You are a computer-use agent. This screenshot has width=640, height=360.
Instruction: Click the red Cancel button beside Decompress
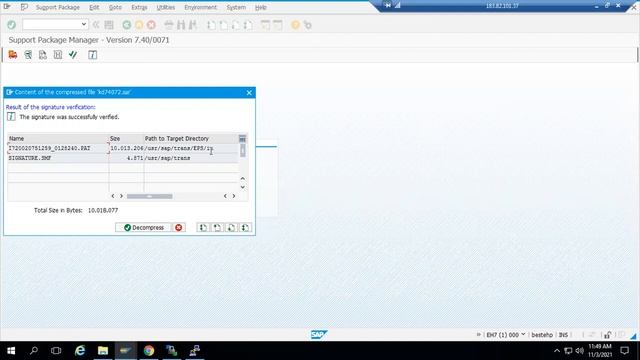(178, 227)
